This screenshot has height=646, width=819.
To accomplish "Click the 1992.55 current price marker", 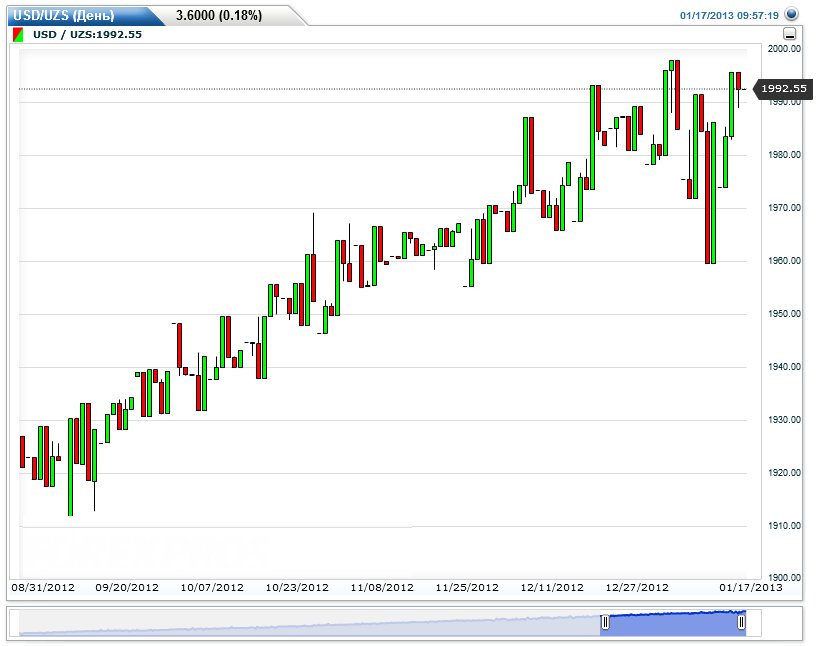I will (783, 88).
